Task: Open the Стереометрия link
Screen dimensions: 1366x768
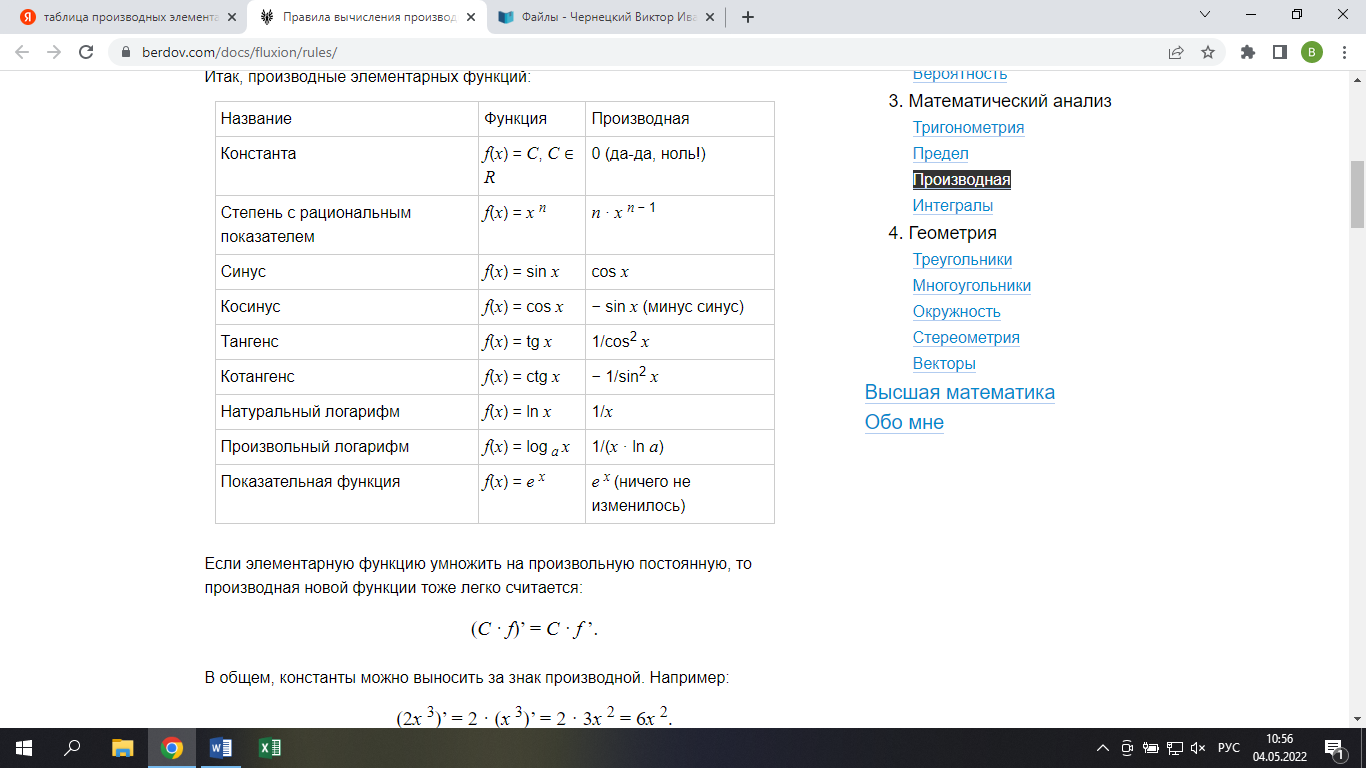Action: (x=966, y=338)
